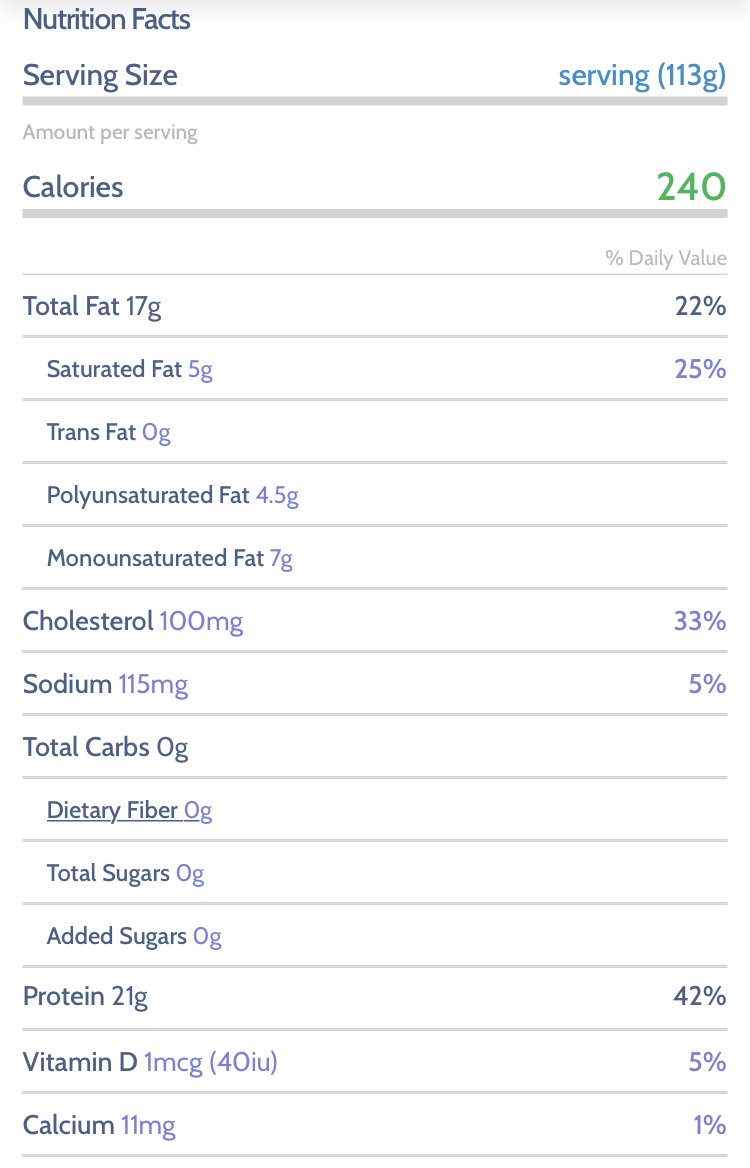This screenshot has width=750, height=1168.
Task: Select the Total Carbs 0g row
Action: tap(375, 747)
